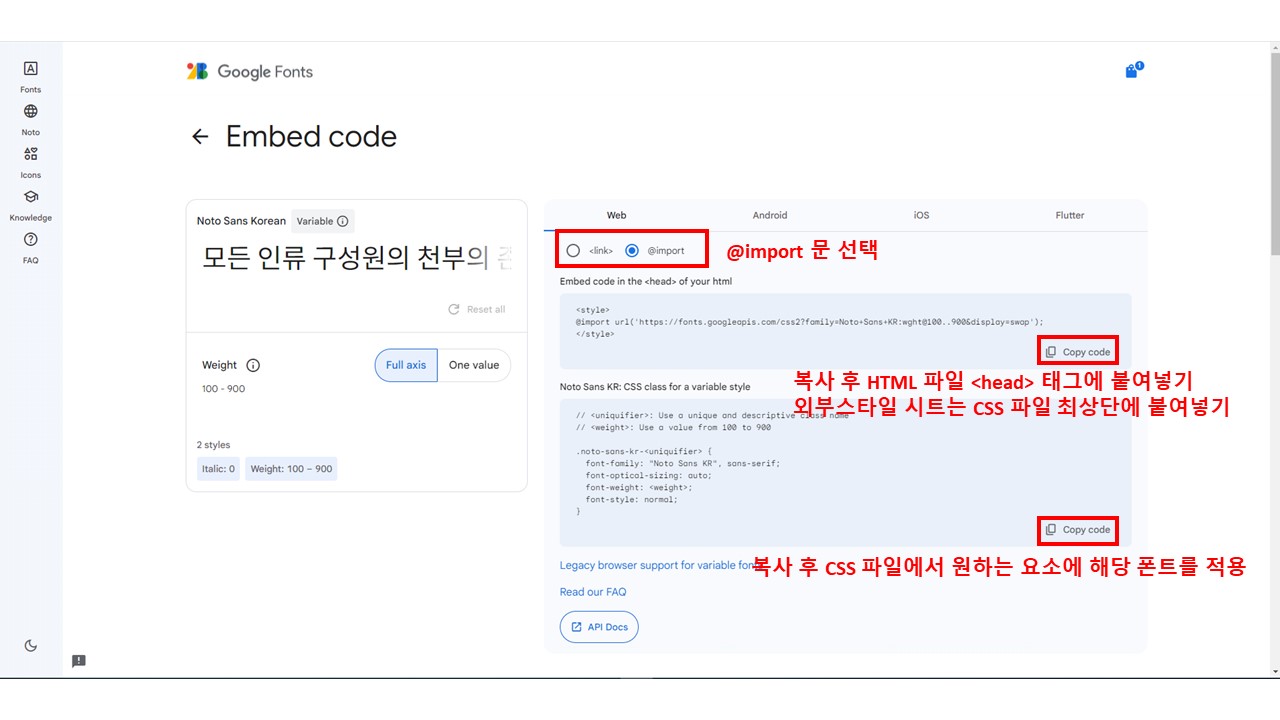The height and width of the screenshot is (720, 1280).
Task: Open the Read our FAQ link
Action: (593, 592)
